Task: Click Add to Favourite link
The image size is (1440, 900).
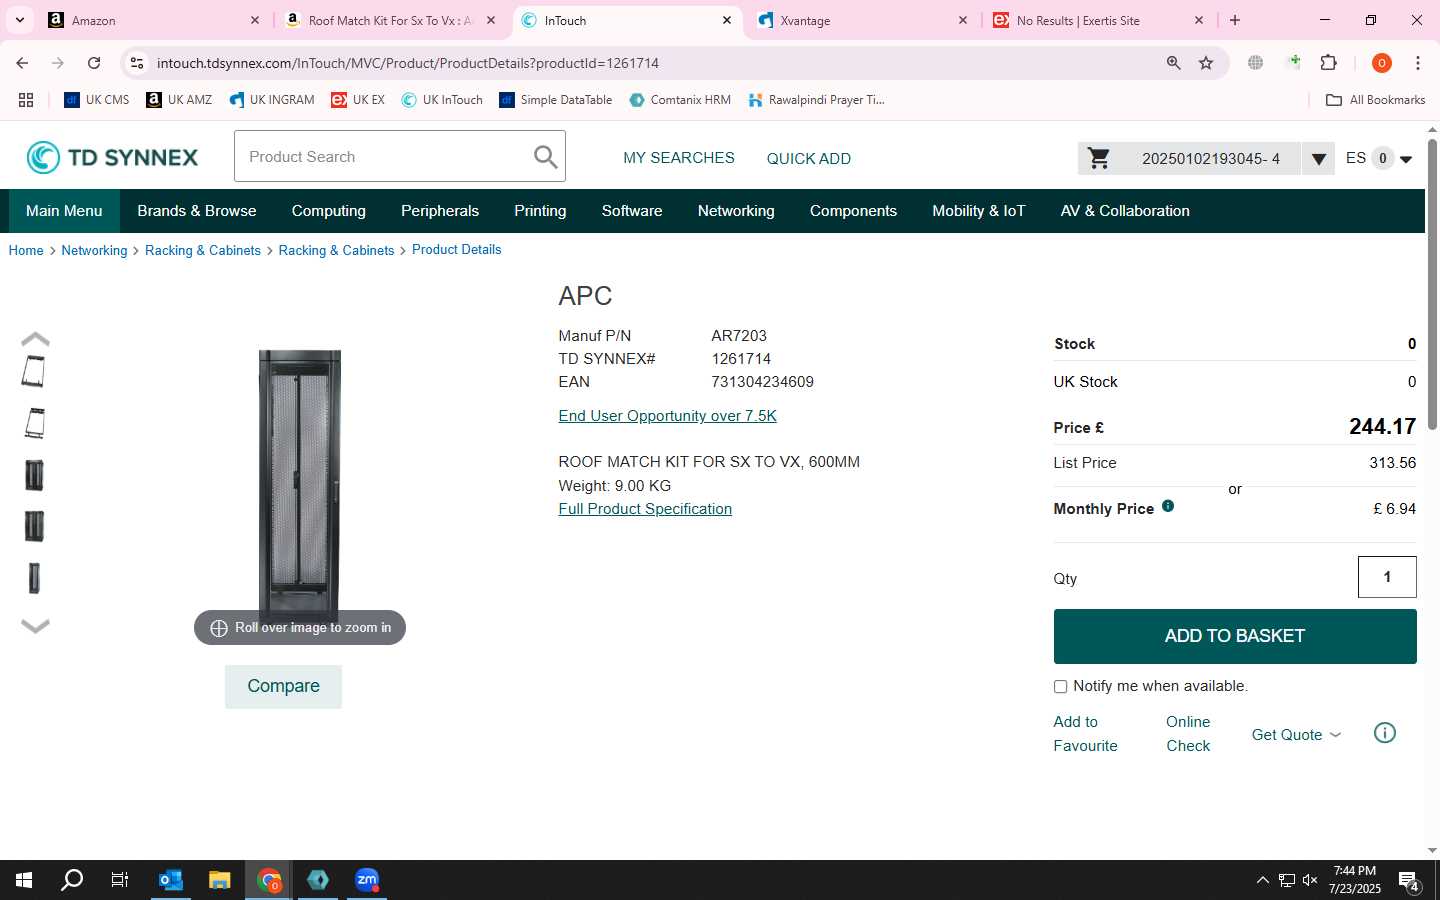Action: tap(1085, 734)
